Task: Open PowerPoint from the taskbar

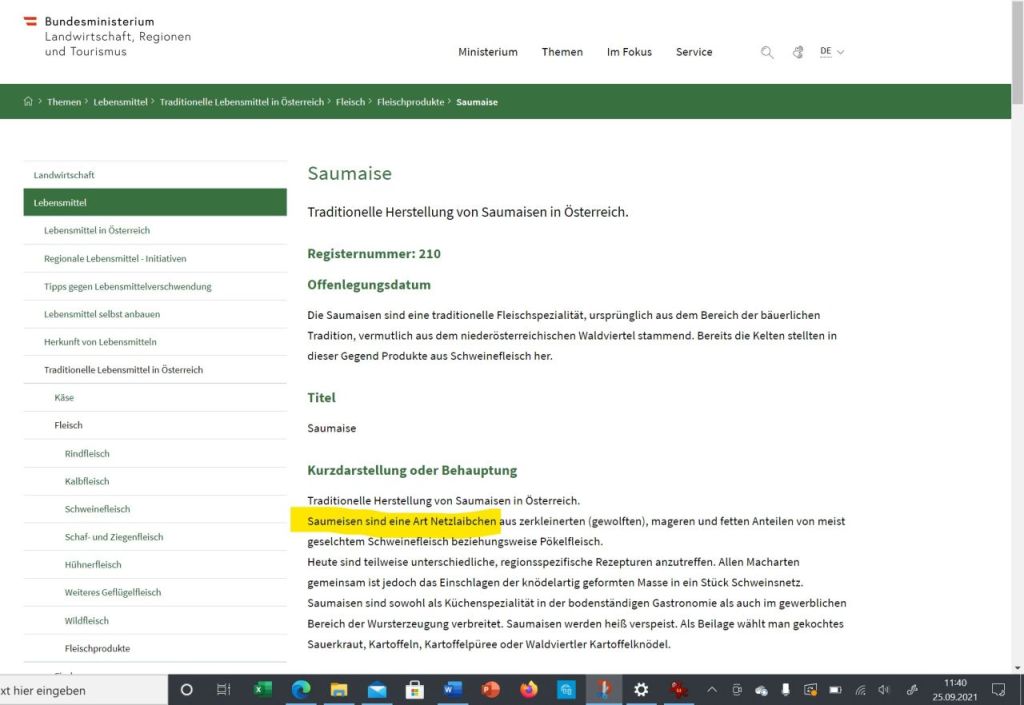Action: click(490, 690)
